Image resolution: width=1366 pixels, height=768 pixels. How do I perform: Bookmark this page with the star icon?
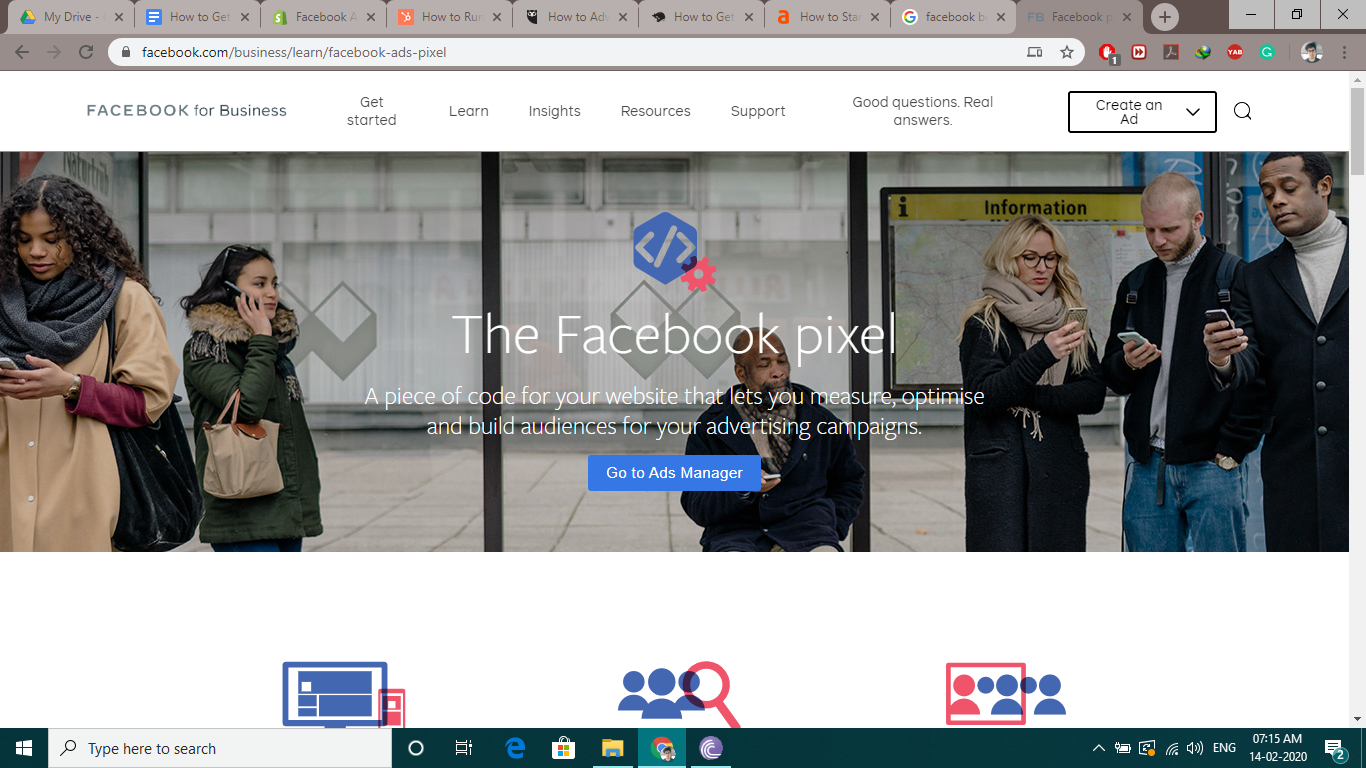1067,52
